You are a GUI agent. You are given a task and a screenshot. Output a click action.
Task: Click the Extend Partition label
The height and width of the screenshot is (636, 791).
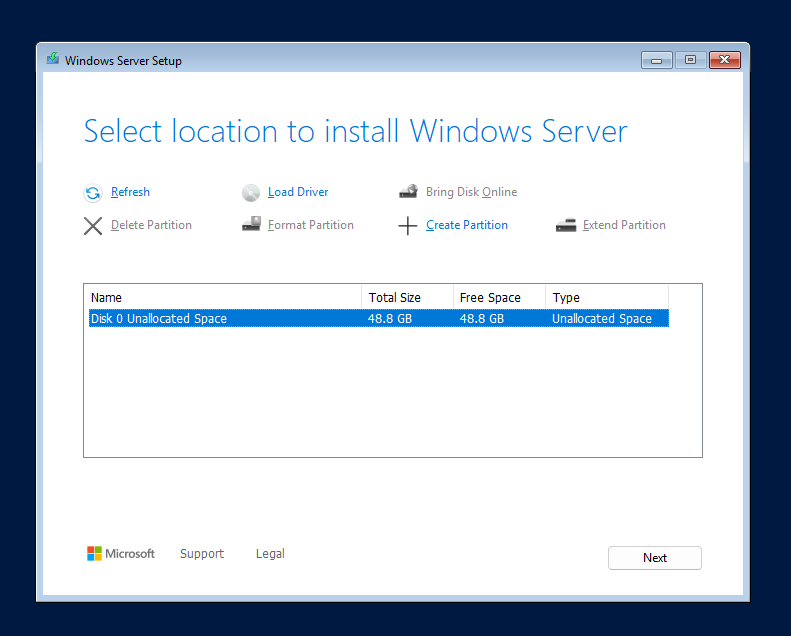[624, 225]
